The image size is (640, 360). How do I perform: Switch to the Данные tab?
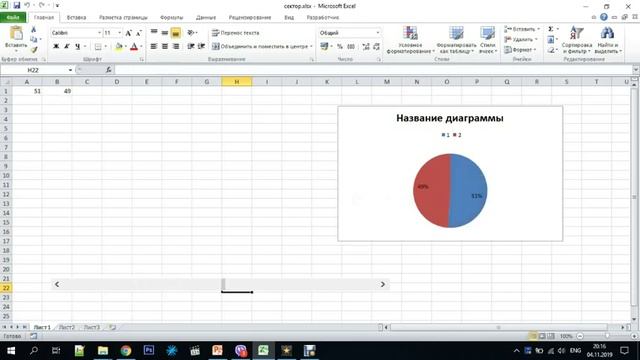click(206, 18)
